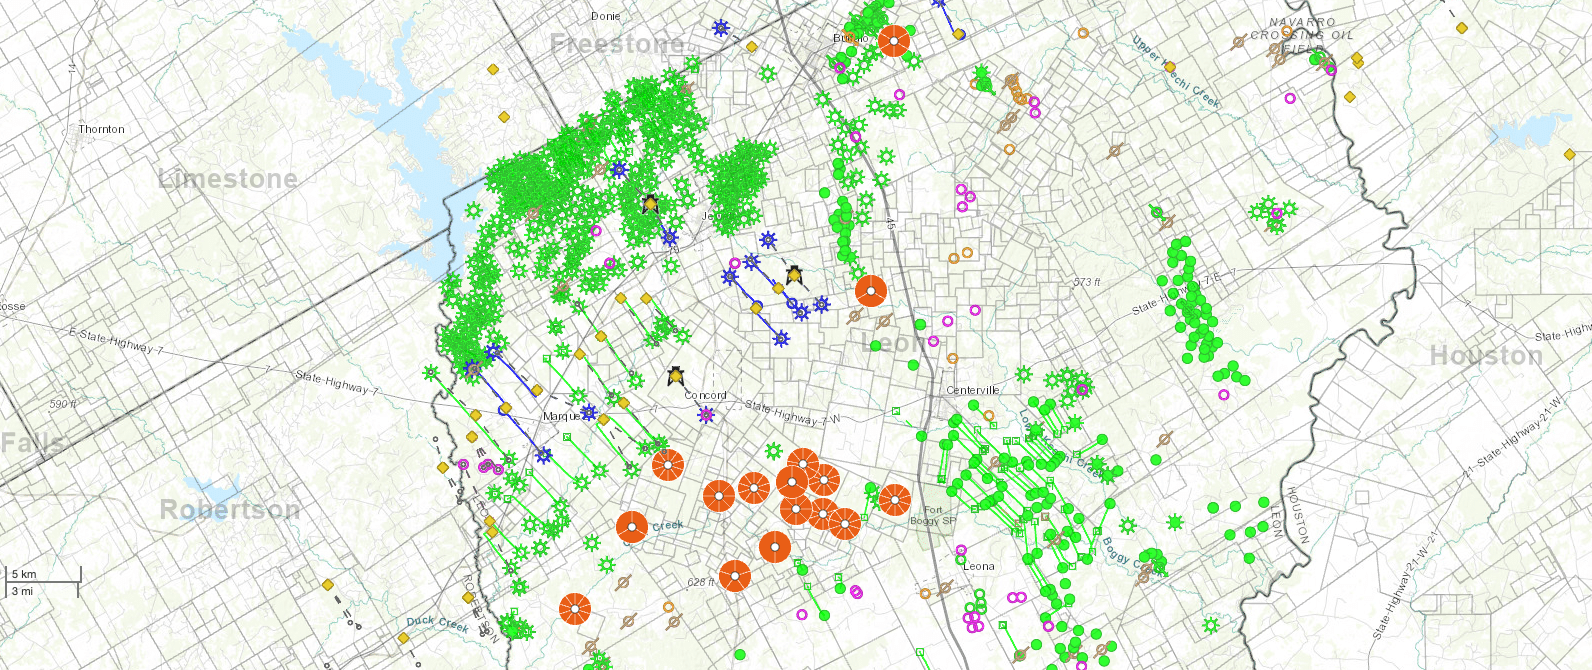
Task: Click the Concord town label
Action: (x=705, y=395)
